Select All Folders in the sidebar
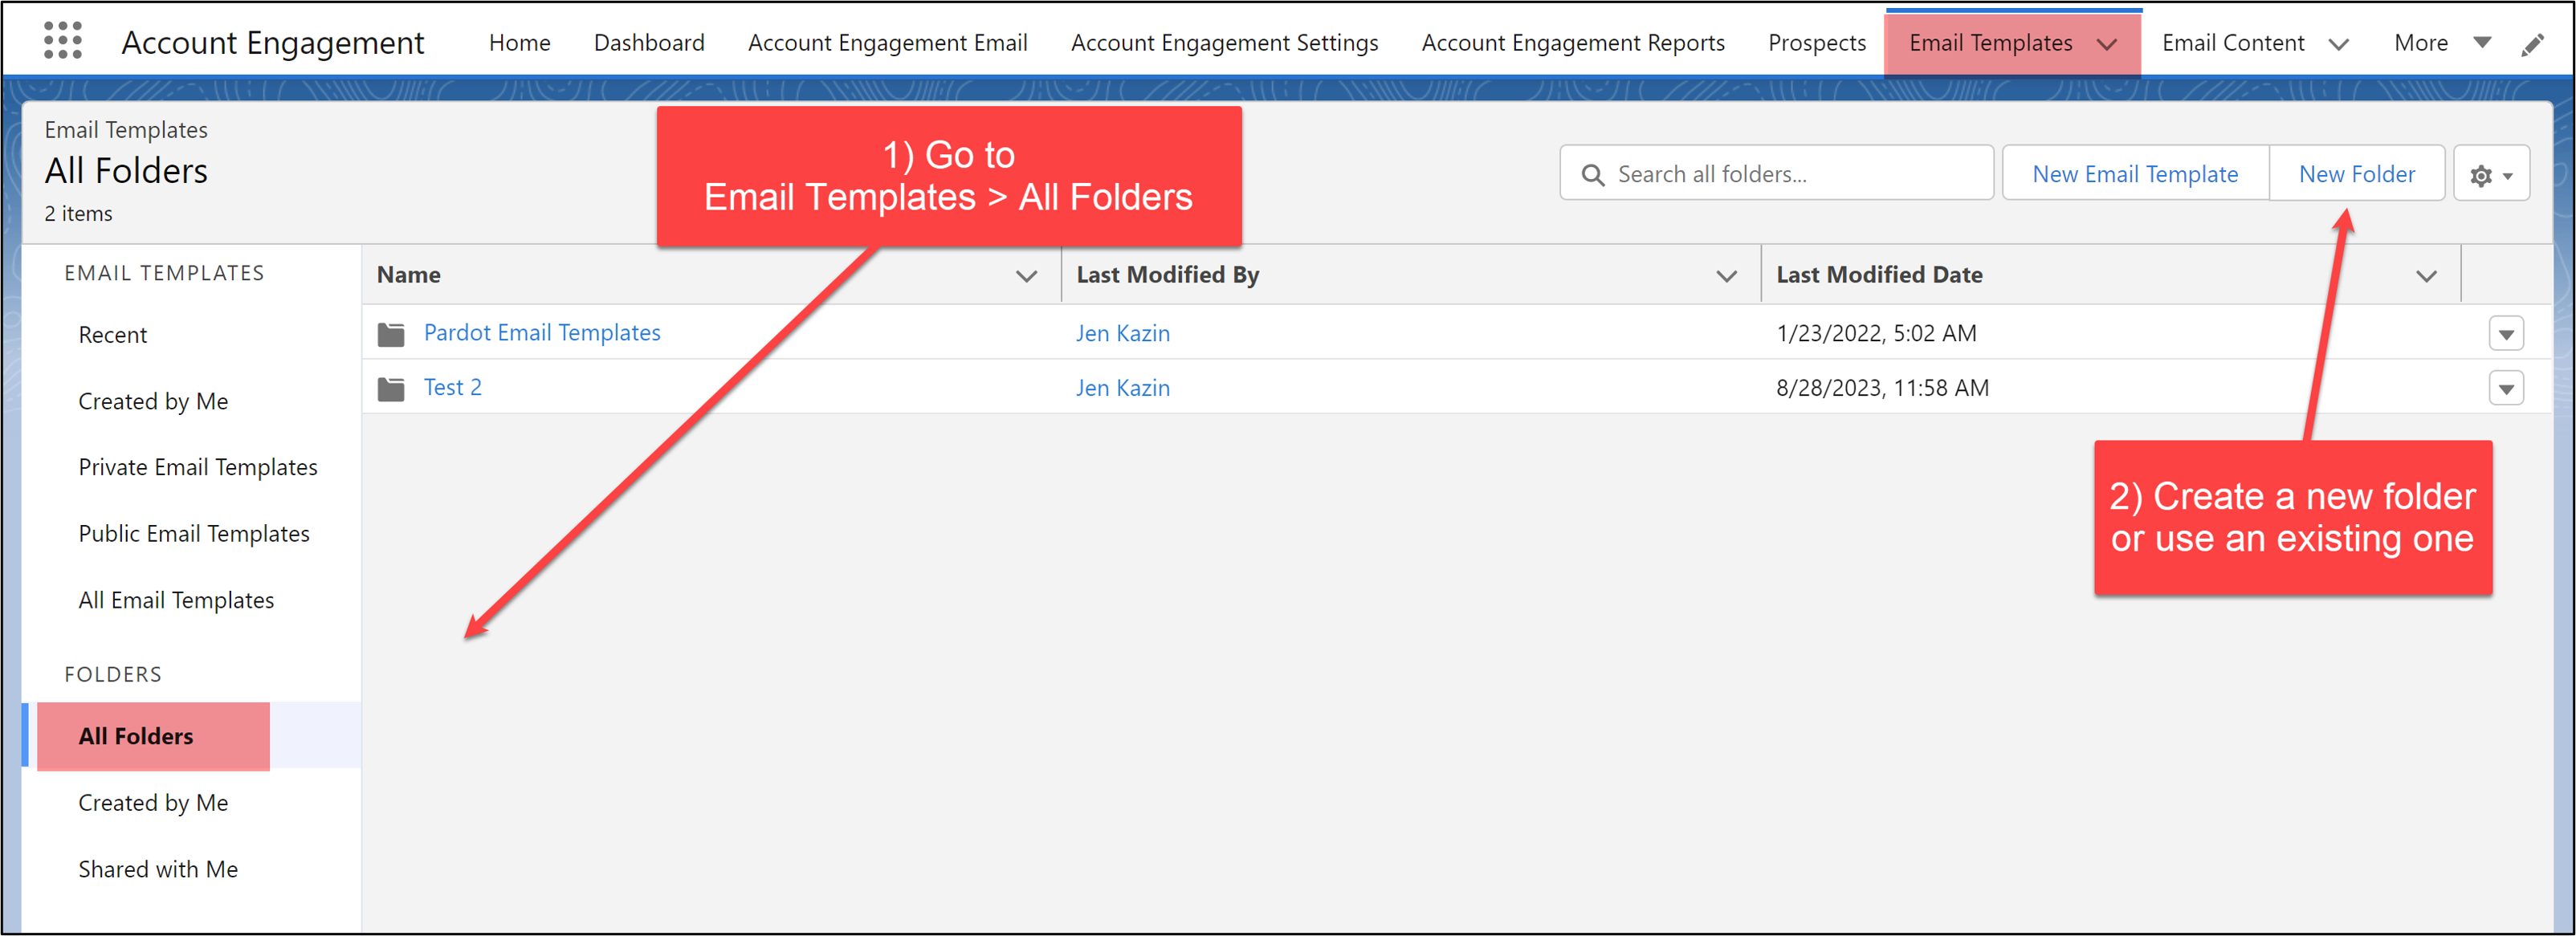The image size is (2576, 936). (136, 737)
